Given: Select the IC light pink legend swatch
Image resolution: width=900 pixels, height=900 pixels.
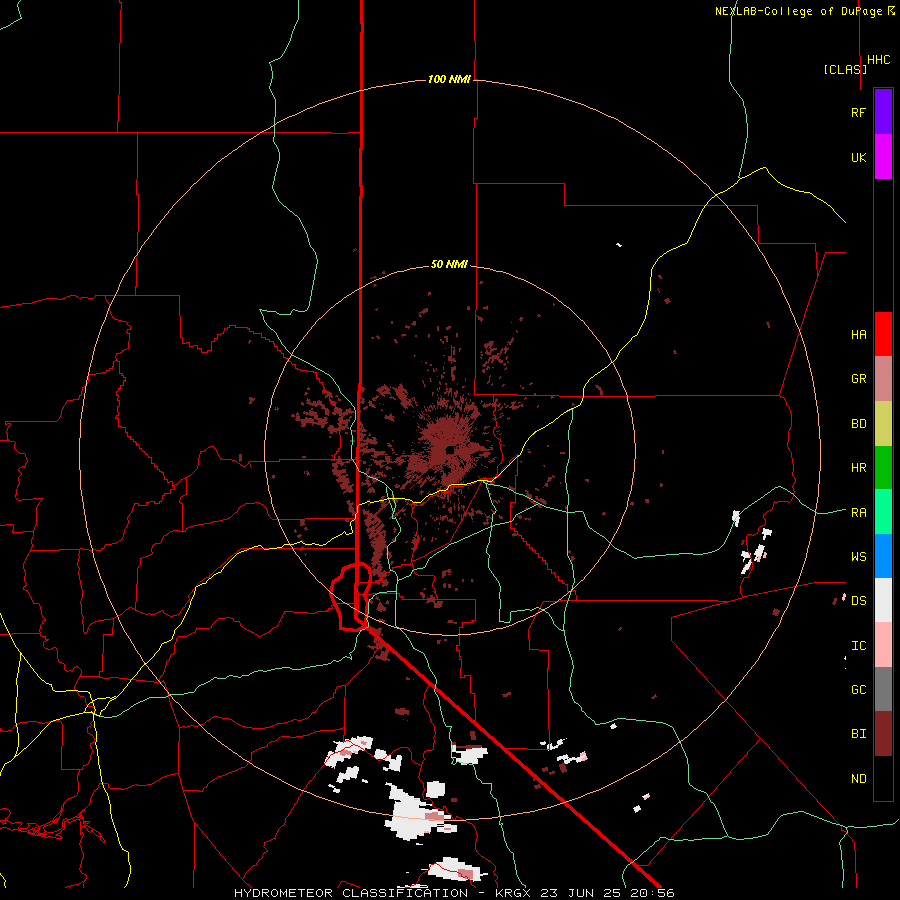Looking at the screenshot, I should point(883,645).
